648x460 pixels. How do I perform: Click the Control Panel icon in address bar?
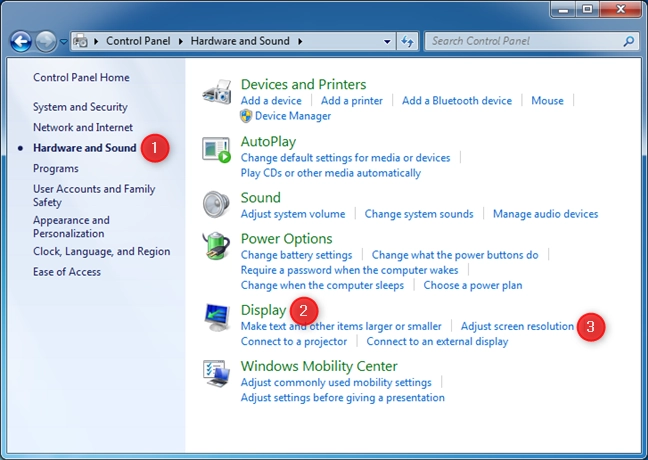[x=80, y=41]
